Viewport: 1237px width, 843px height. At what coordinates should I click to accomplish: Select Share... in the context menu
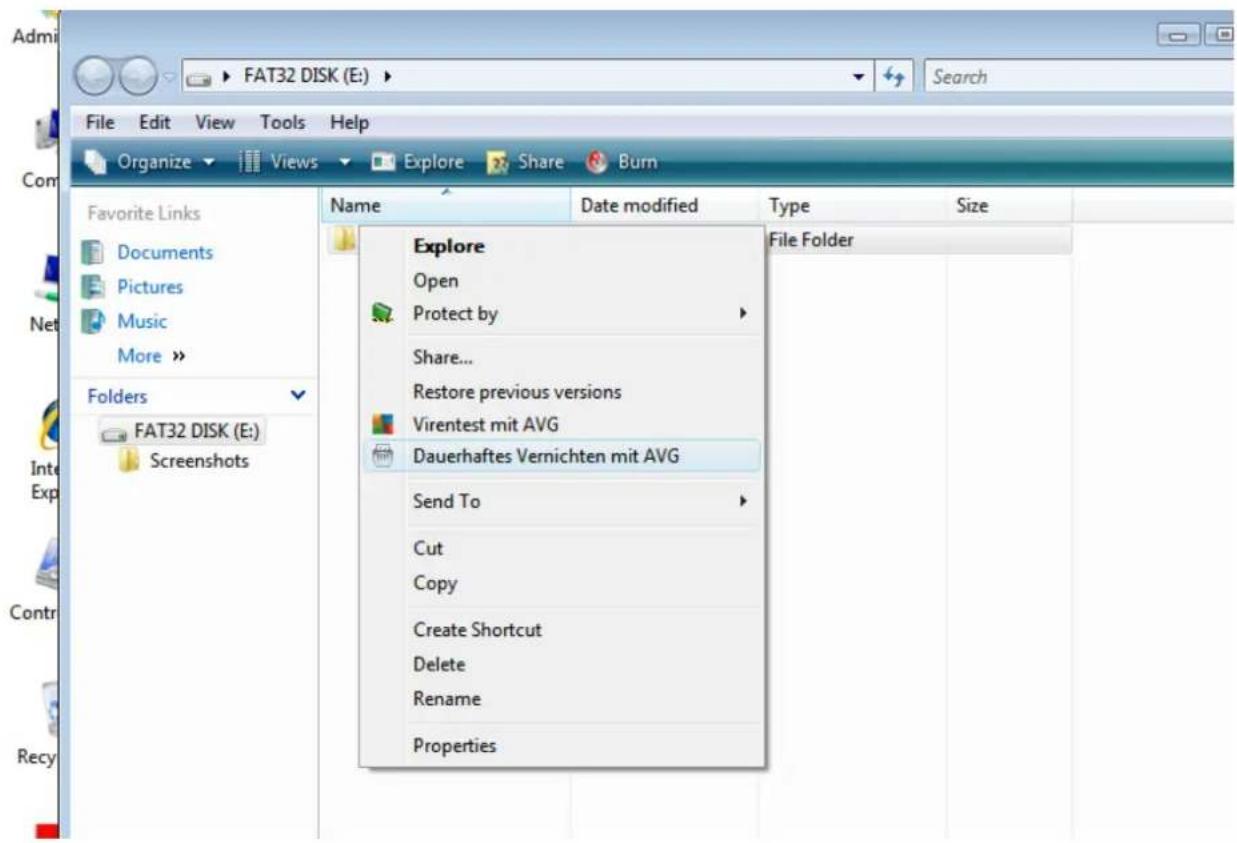[x=561, y=357]
